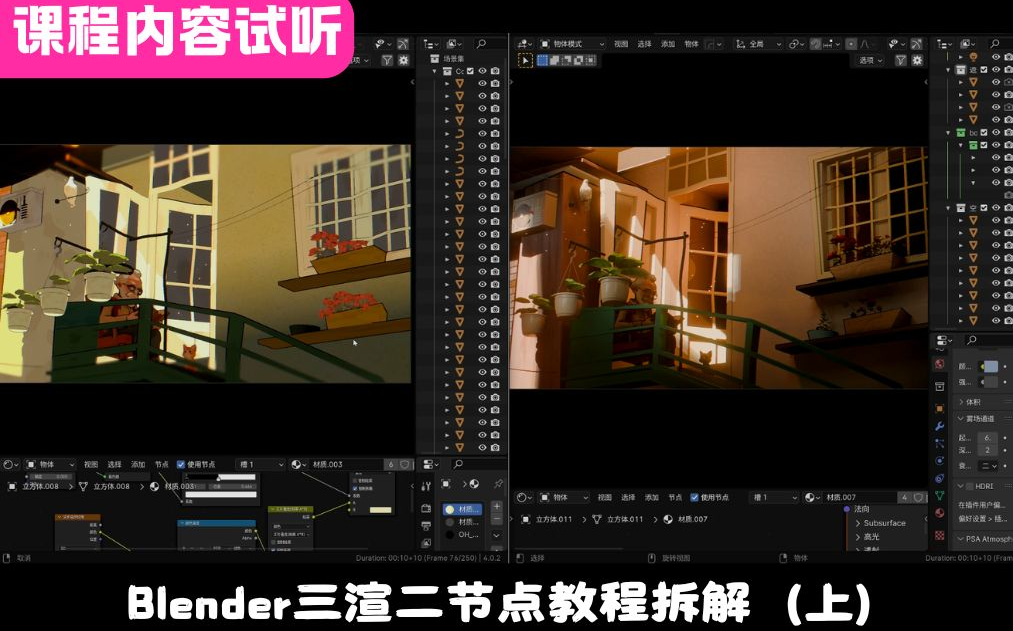Open Material properties tab in right properties editor
This screenshot has height=631, width=1013.
coord(939,513)
